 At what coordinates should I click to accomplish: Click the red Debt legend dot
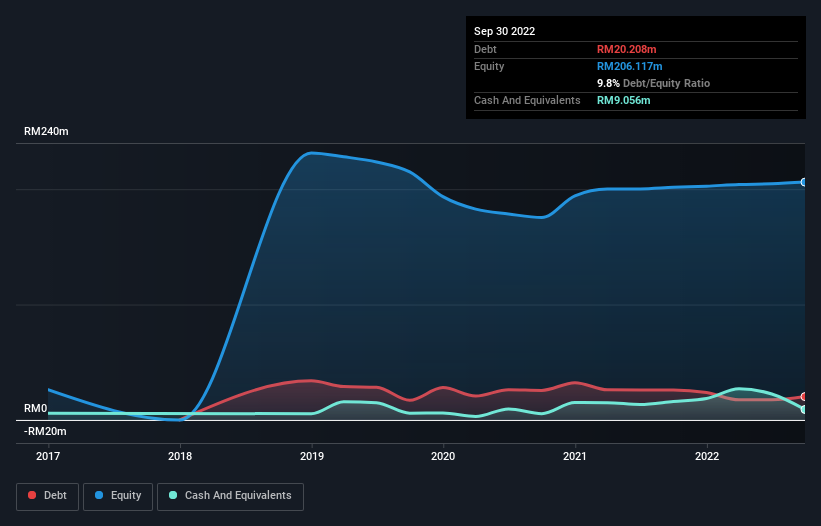(32, 495)
